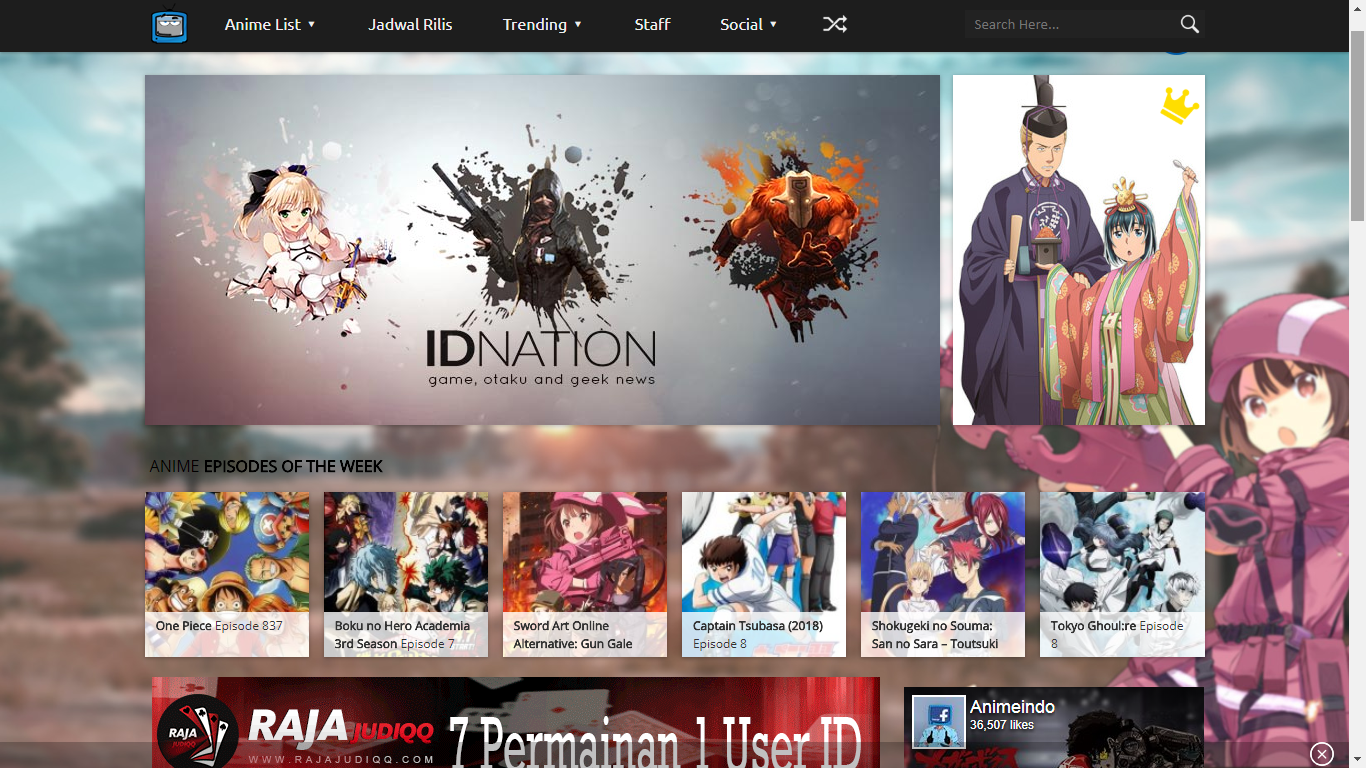The image size is (1366, 768).
Task: Click the Raja JudiQQ round logo
Action: click(x=198, y=732)
